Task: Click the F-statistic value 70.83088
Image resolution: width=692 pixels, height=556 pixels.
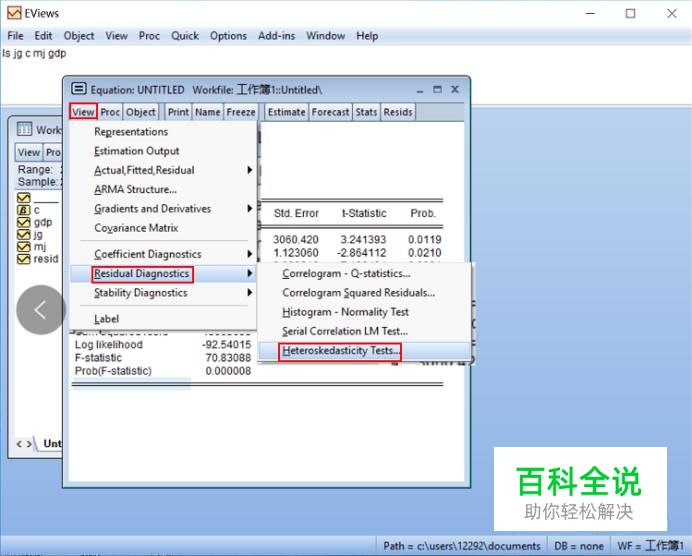Action: (x=228, y=357)
